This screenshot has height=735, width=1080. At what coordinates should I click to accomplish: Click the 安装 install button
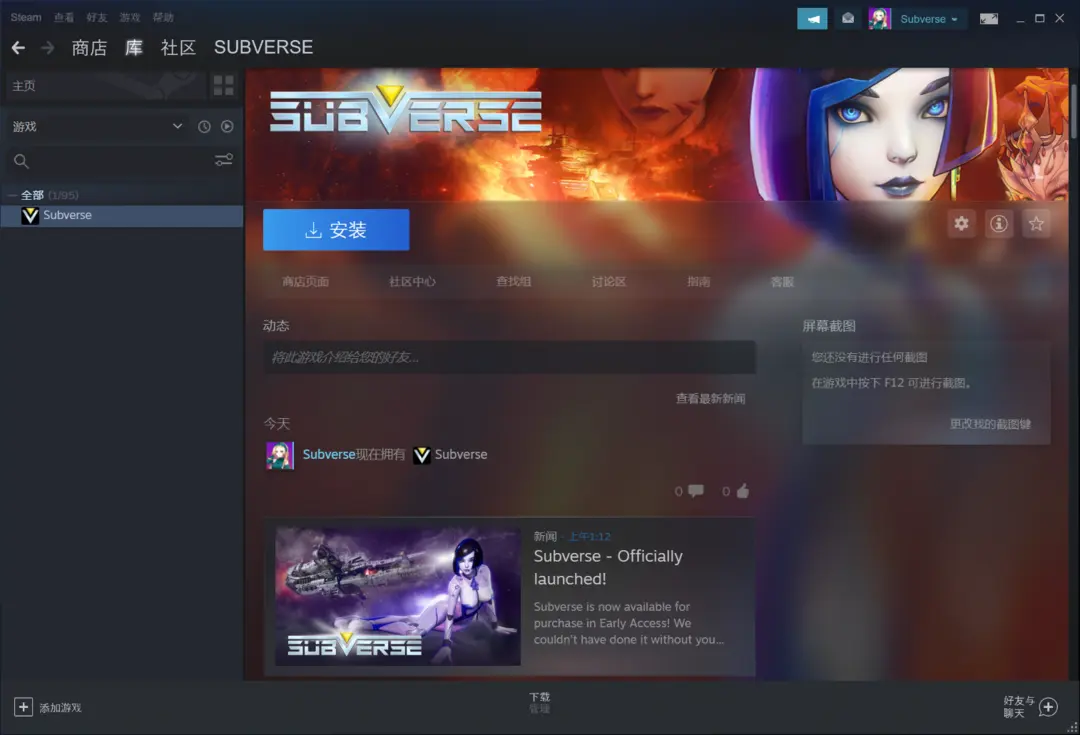tap(336, 229)
